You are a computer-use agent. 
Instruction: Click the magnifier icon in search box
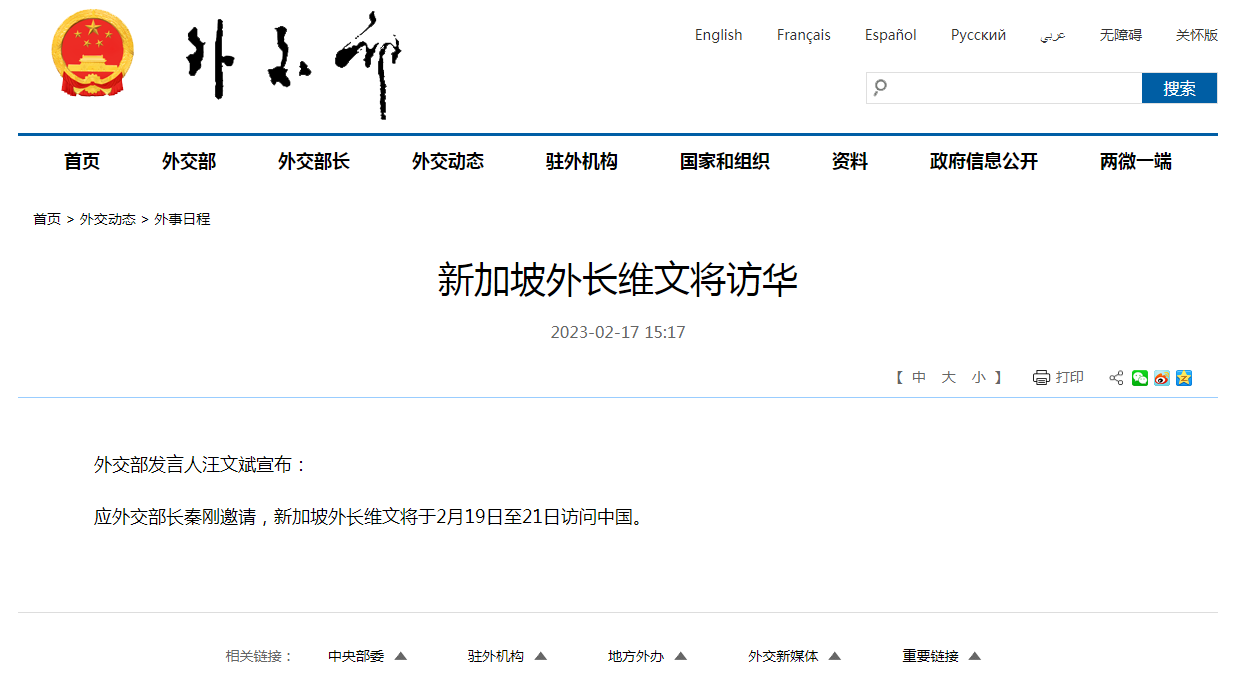pos(880,88)
